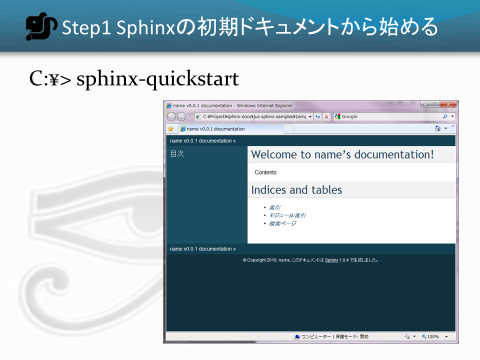
Task: Click the Internet Explorer back button
Action: click(x=171, y=117)
